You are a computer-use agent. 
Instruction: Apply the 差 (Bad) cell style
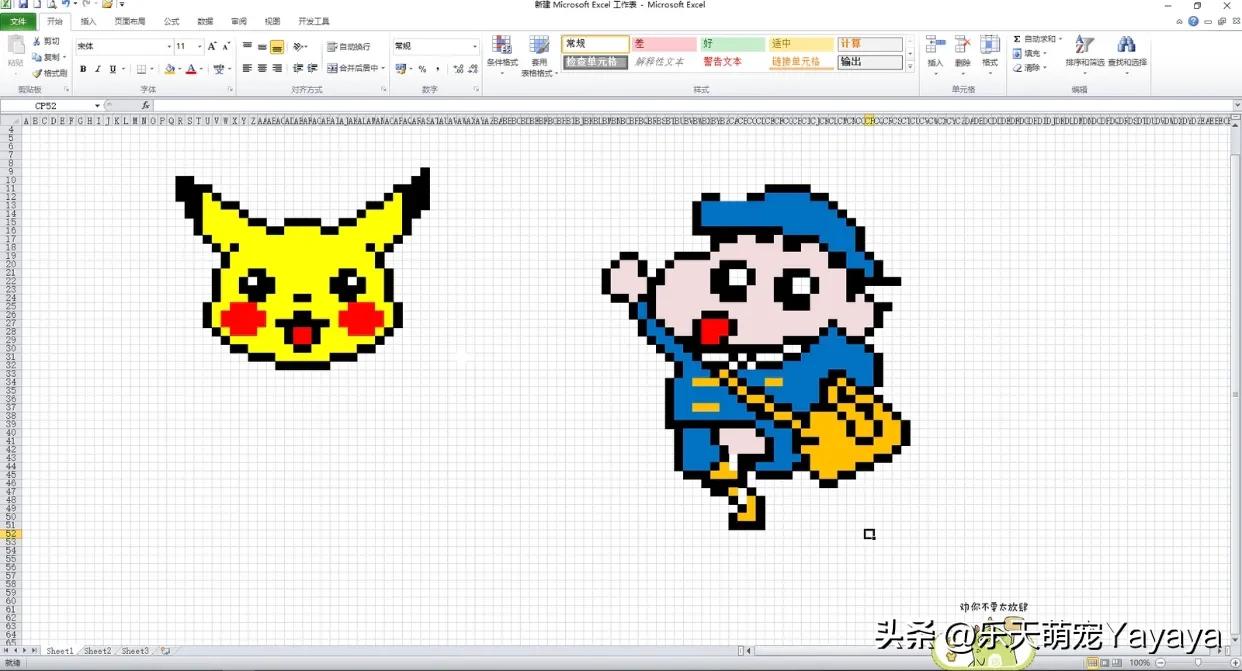[x=664, y=44]
